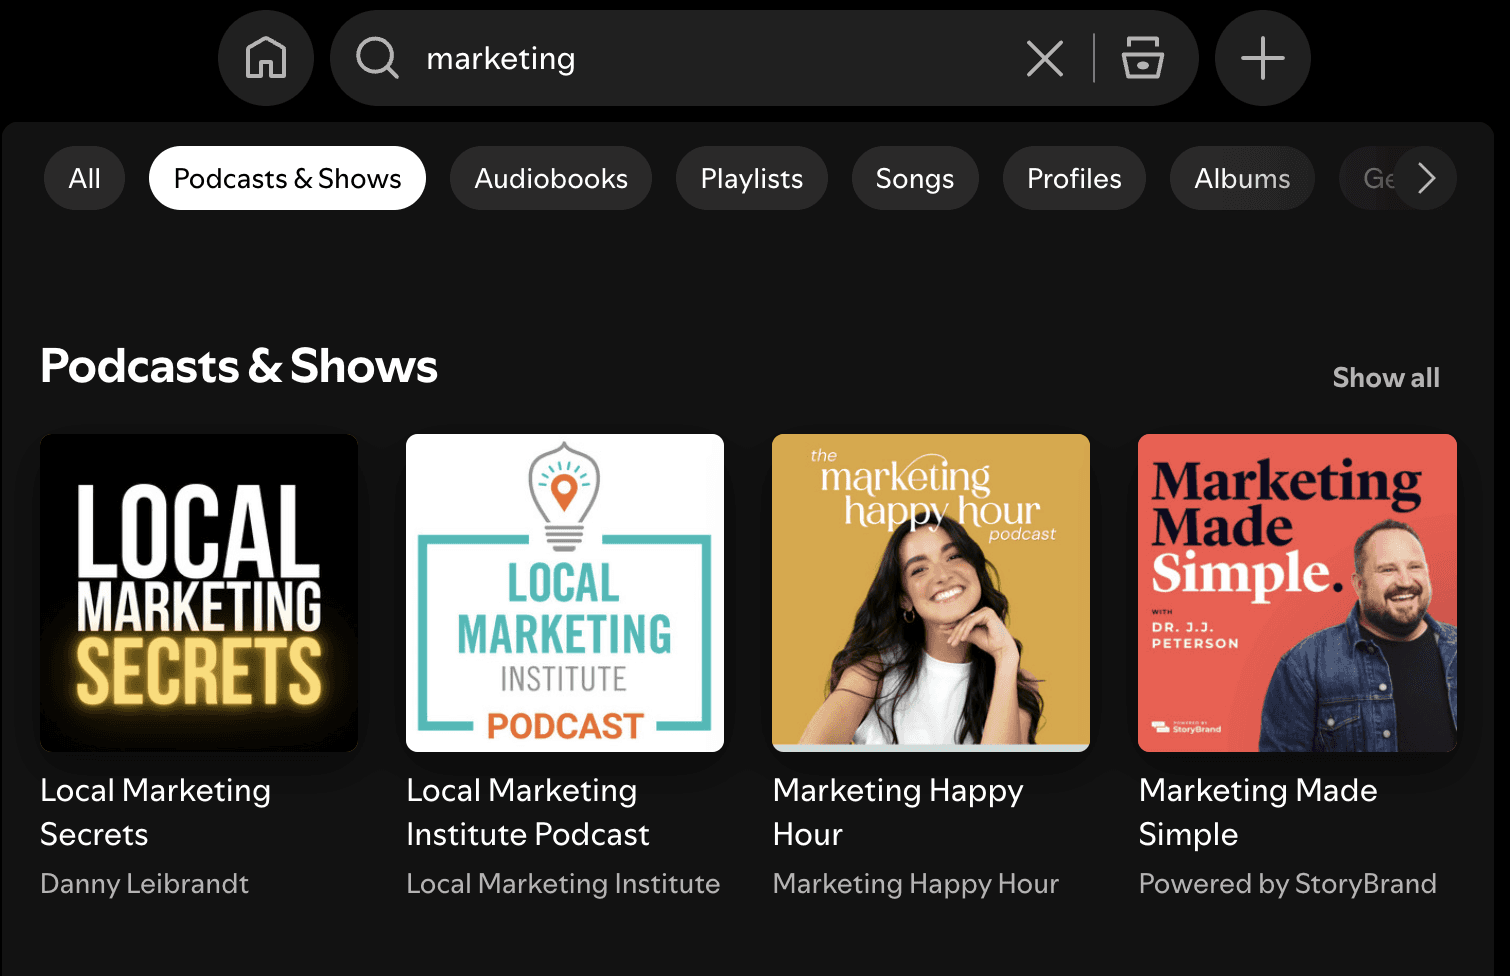The image size is (1510, 976).
Task: Show all Podcasts & Shows results
Action: point(1385,377)
